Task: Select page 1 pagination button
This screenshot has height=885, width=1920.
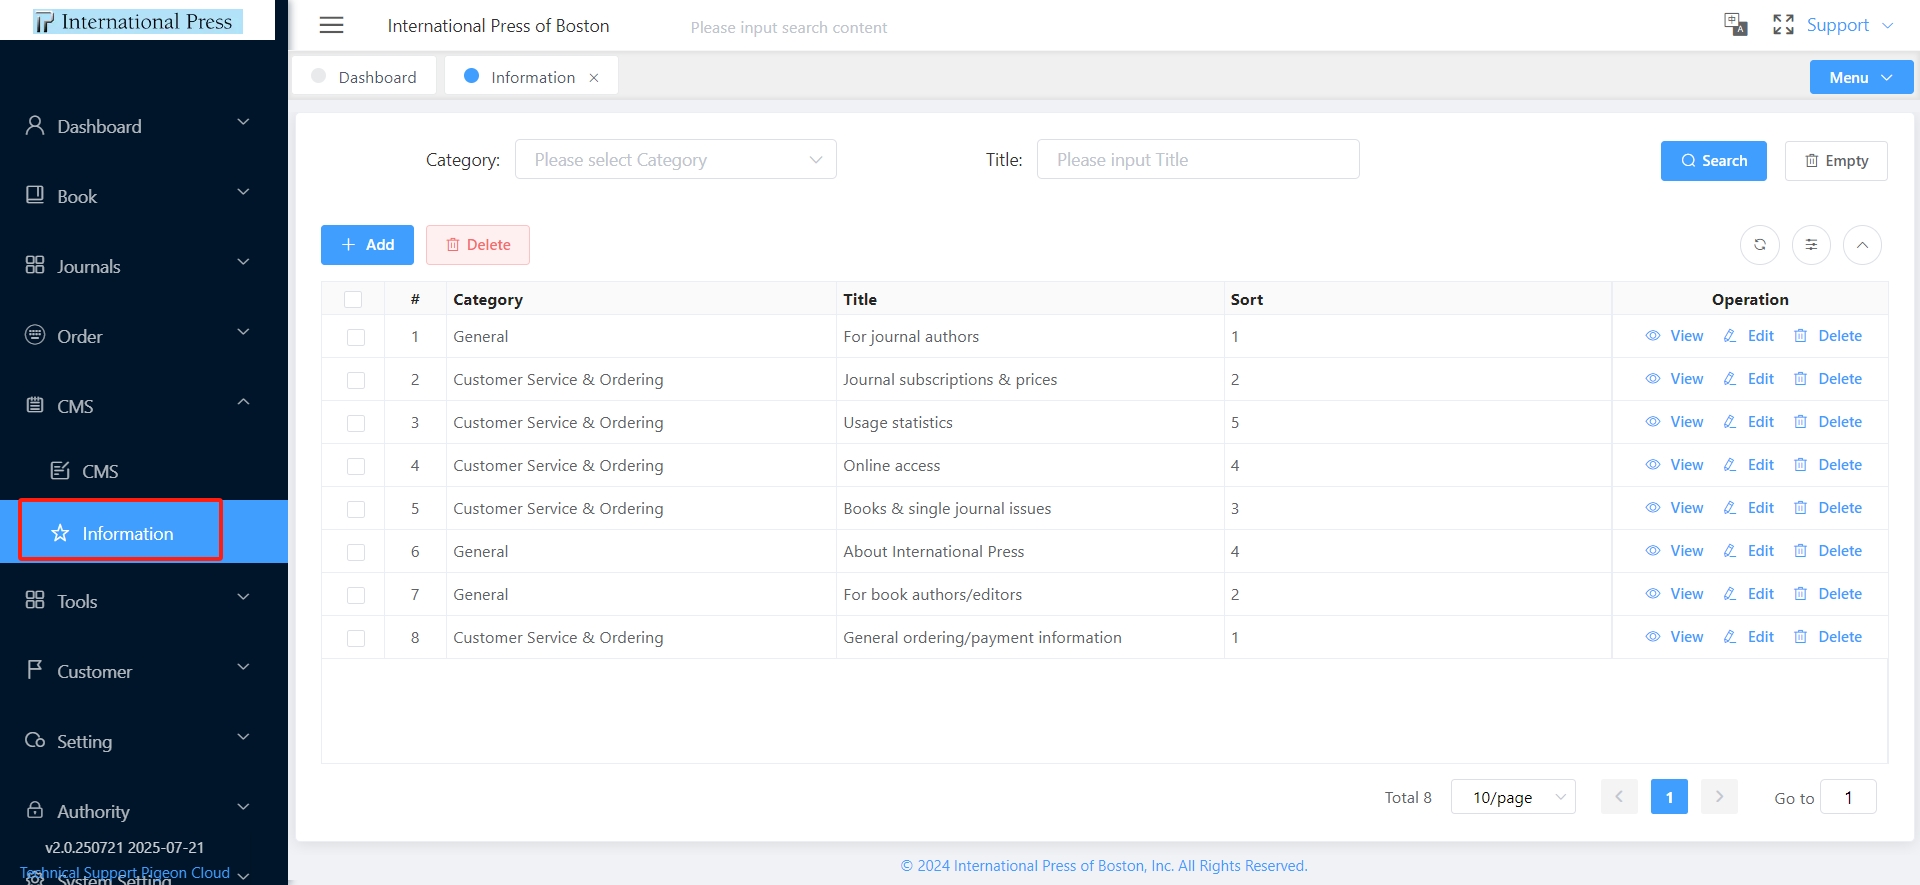Action: pos(1669,797)
